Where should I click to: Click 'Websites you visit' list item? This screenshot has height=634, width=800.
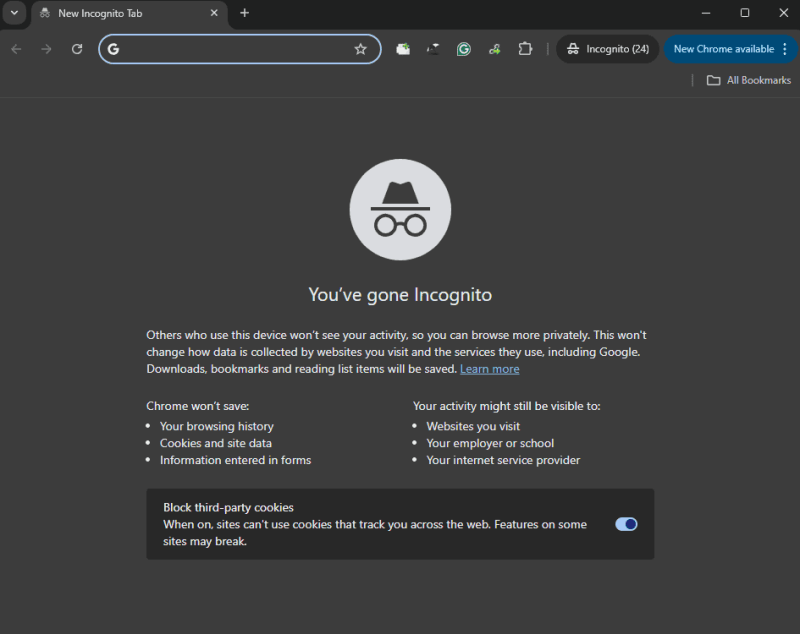pos(473,426)
